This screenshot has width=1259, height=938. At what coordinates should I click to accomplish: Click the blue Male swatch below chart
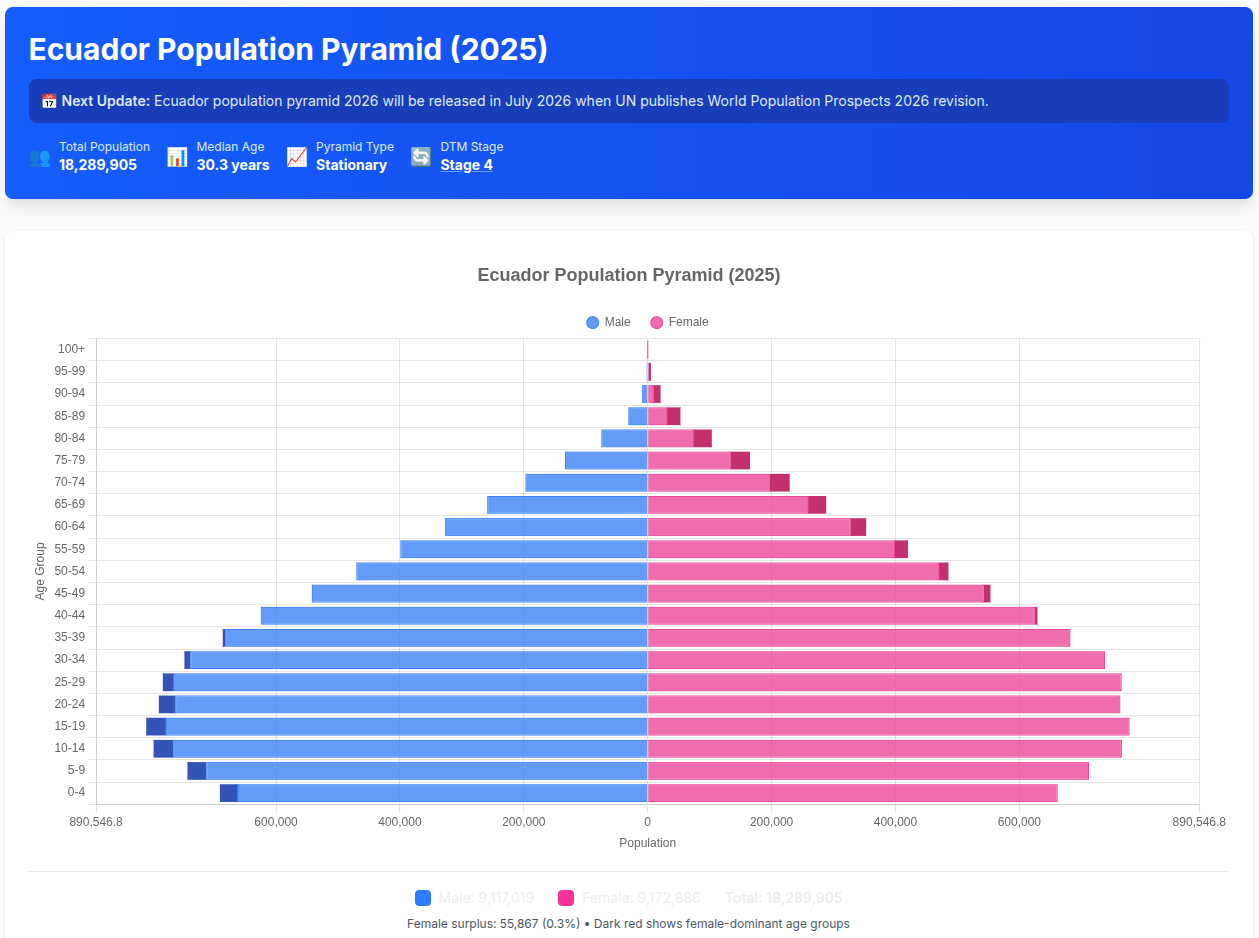coord(423,898)
